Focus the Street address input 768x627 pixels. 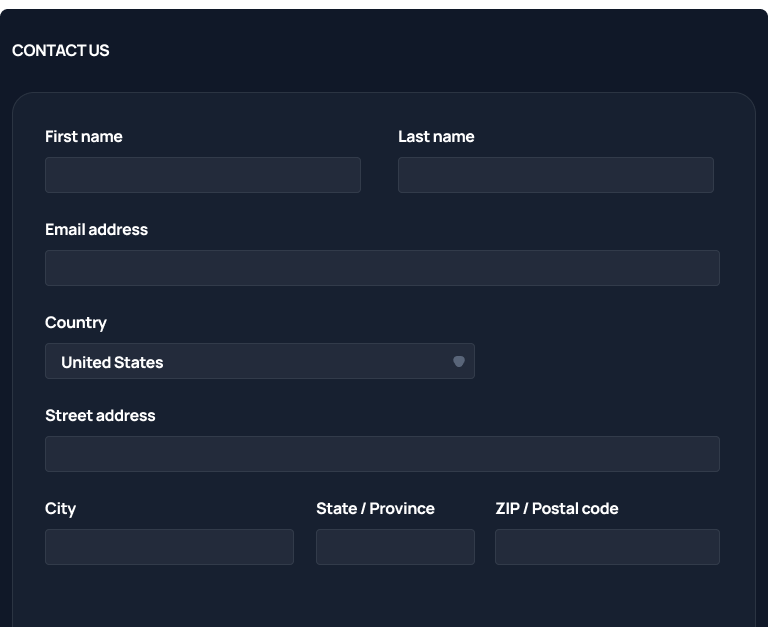click(382, 454)
